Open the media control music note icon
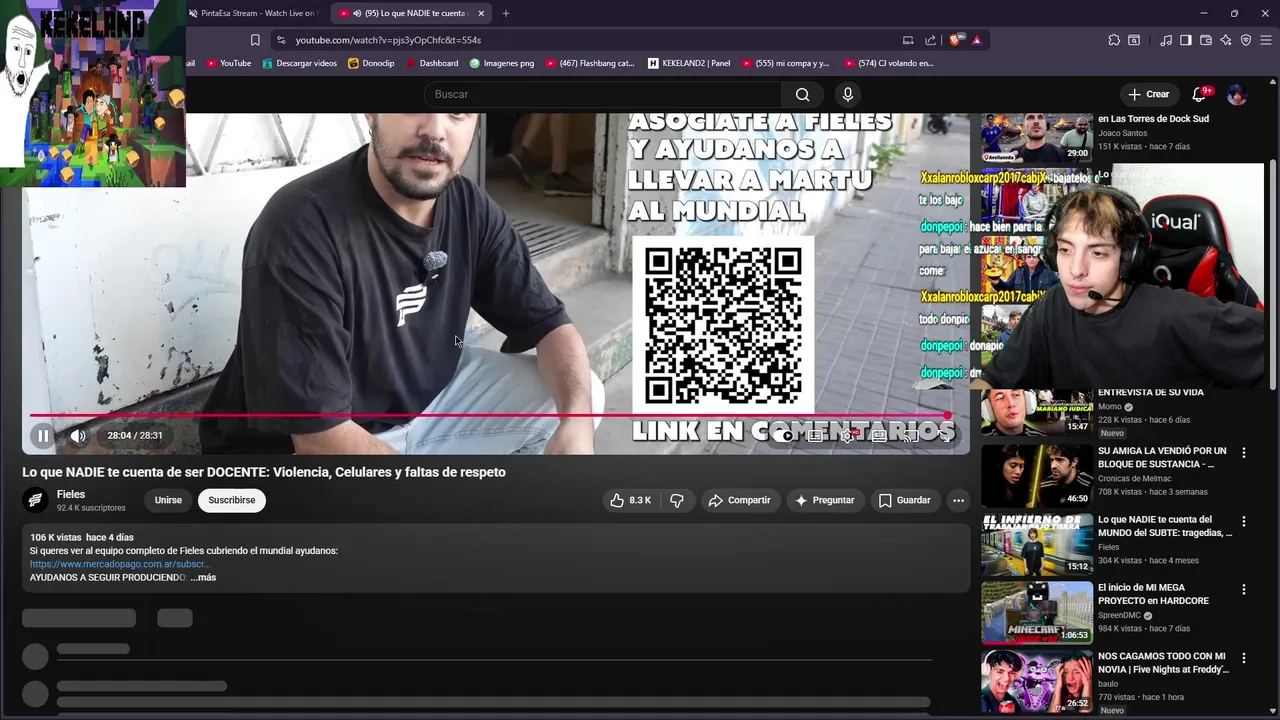The width and height of the screenshot is (1280, 720). coord(1166,40)
